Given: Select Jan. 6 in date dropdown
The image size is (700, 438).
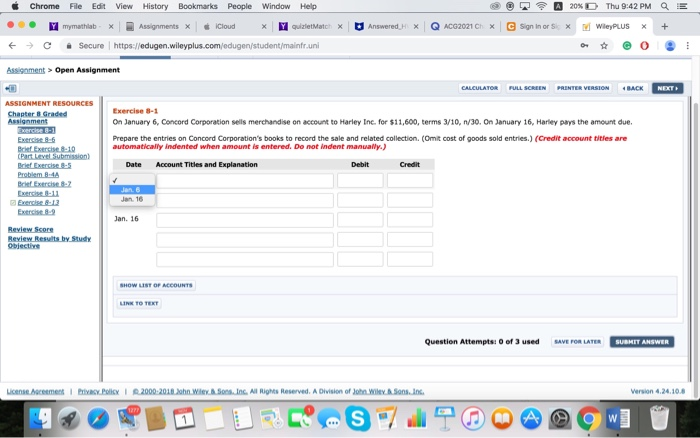Looking at the screenshot, I should point(132,190).
